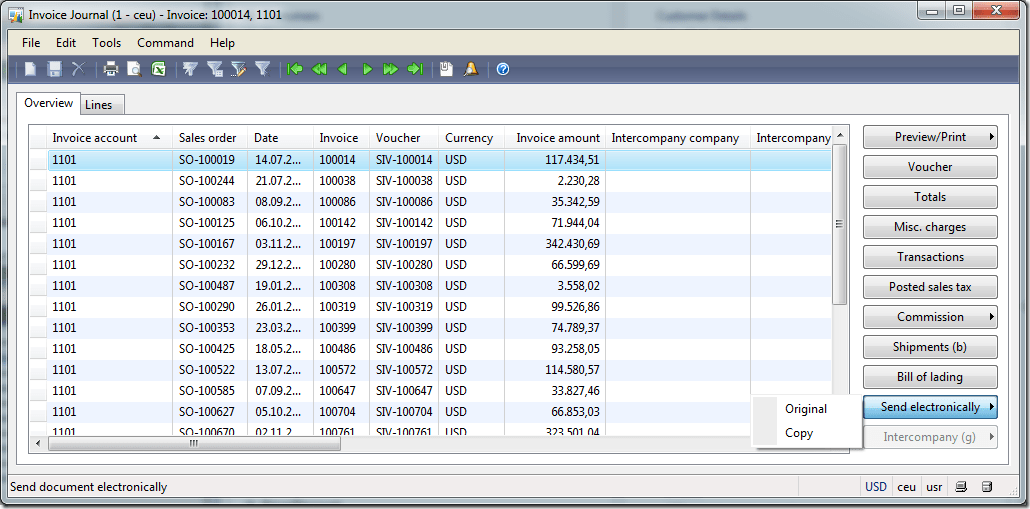1030x509 pixels.
Task: Click the Alert bell icon
Action: pyautogui.click(x=470, y=69)
